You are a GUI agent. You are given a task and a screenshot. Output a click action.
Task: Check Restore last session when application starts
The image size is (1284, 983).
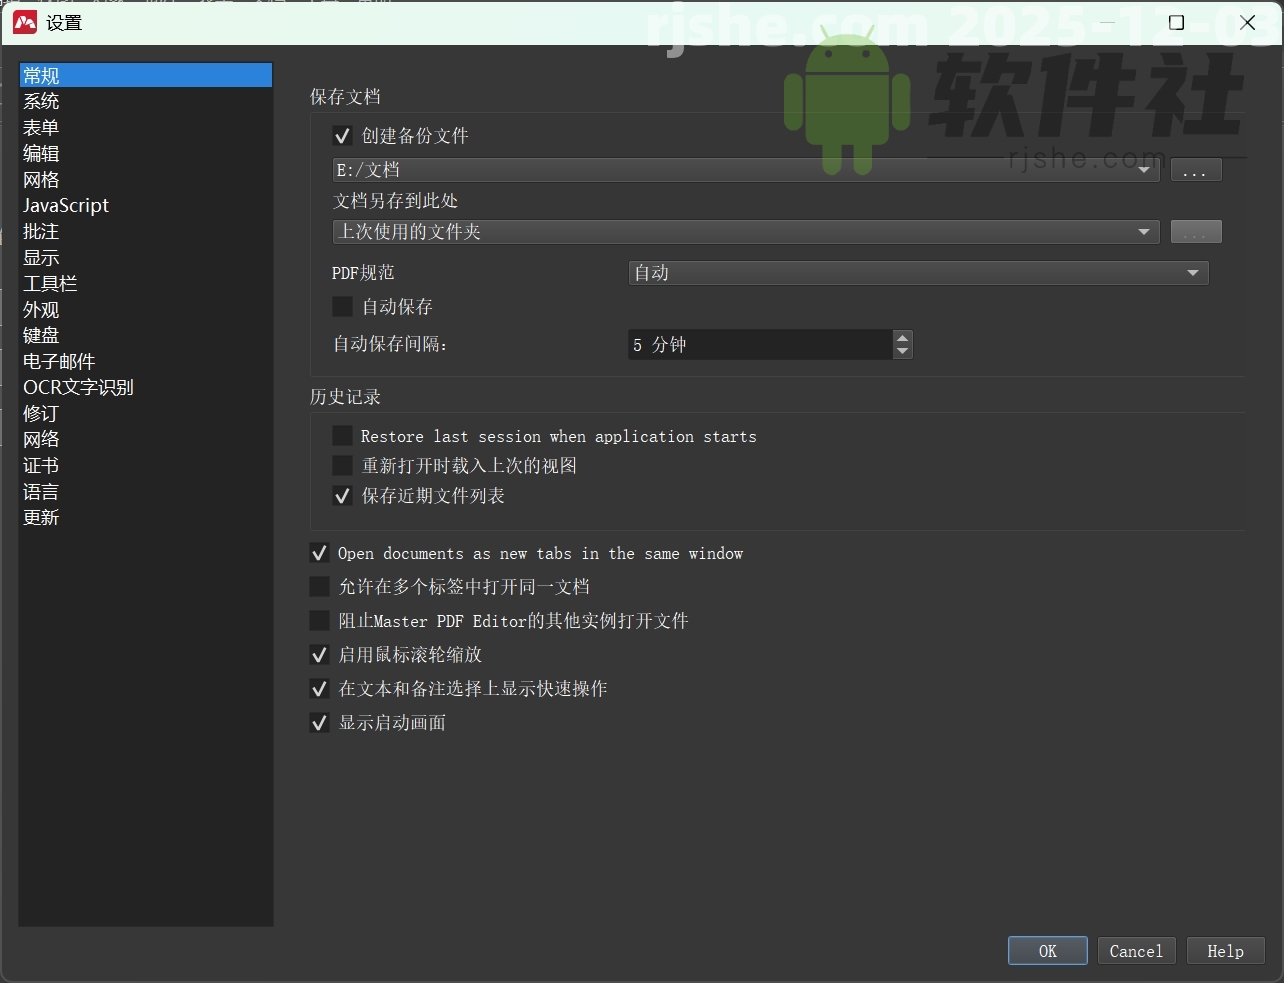pyautogui.click(x=343, y=435)
